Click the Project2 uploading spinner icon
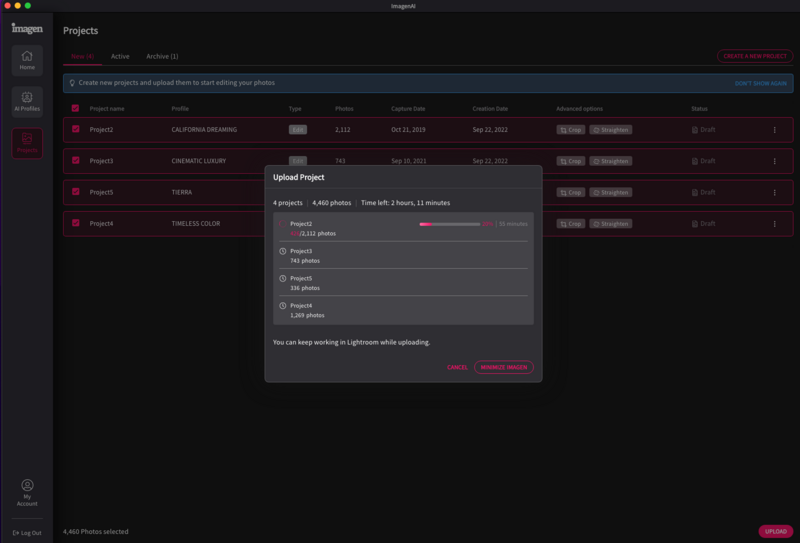The height and width of the screenshot is (543, 800). point(282,224)
